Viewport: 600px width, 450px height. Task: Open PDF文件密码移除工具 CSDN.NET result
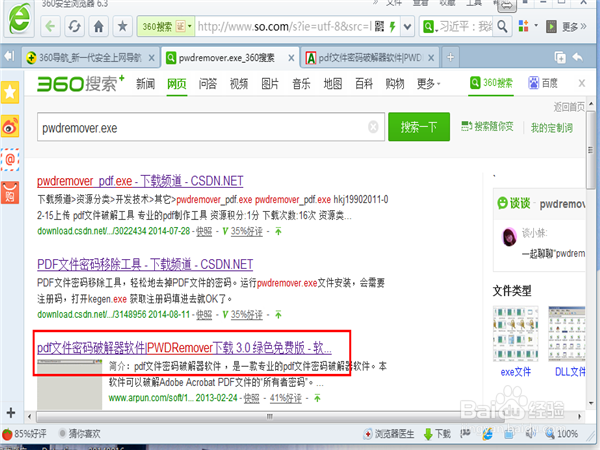click(x=145, y=264)
